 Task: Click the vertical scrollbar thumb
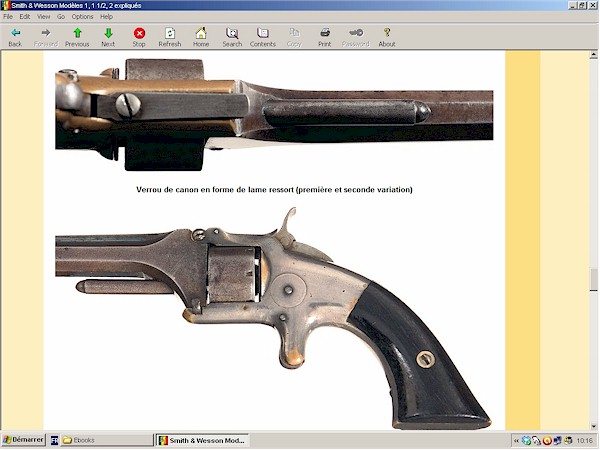point(593,280)
